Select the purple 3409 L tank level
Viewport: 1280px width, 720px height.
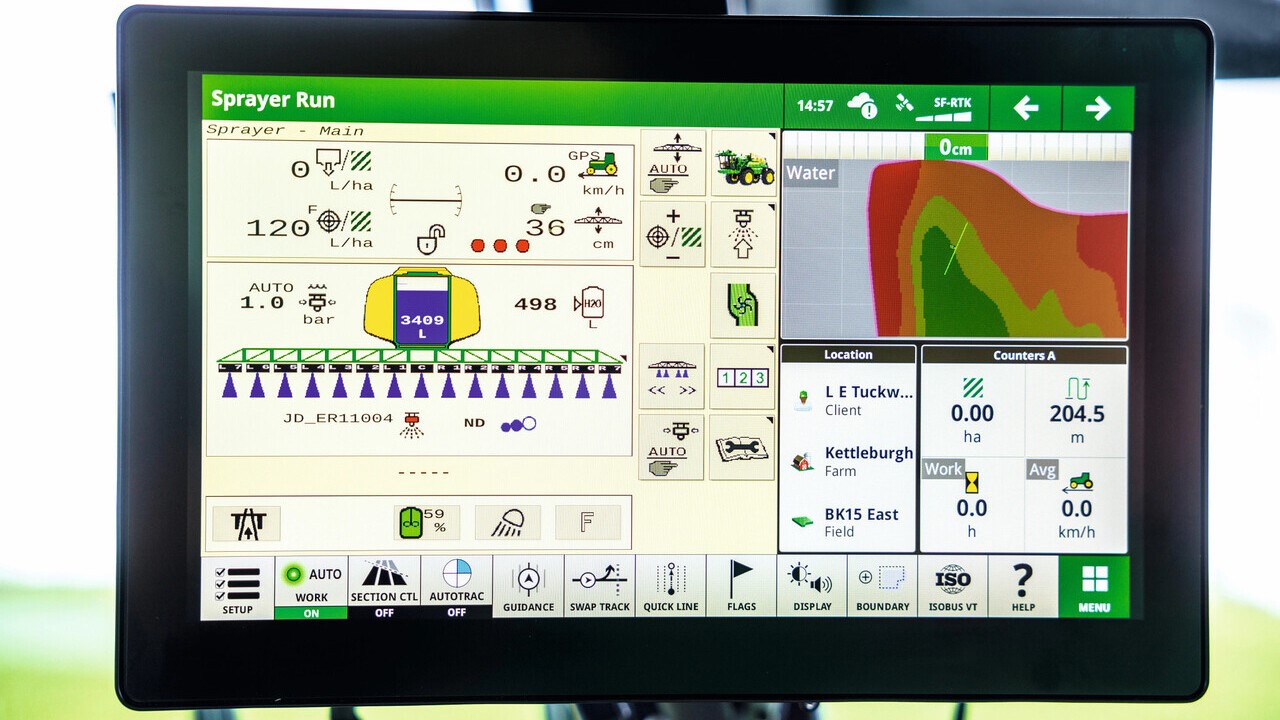tap(422, 311)
